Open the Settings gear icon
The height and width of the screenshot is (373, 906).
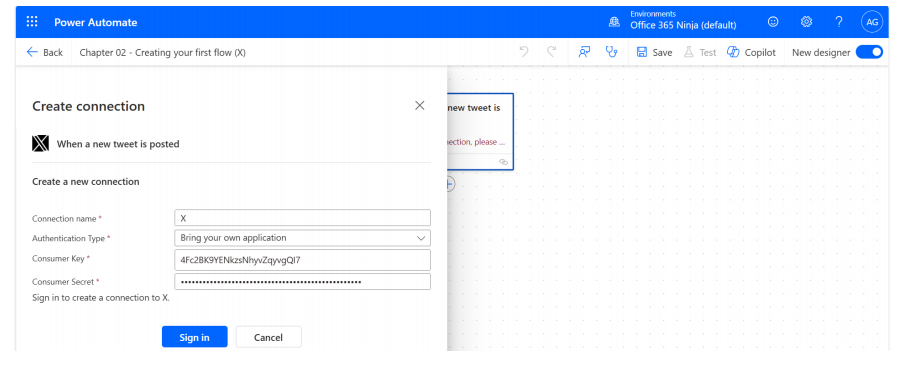click(806, 22)
